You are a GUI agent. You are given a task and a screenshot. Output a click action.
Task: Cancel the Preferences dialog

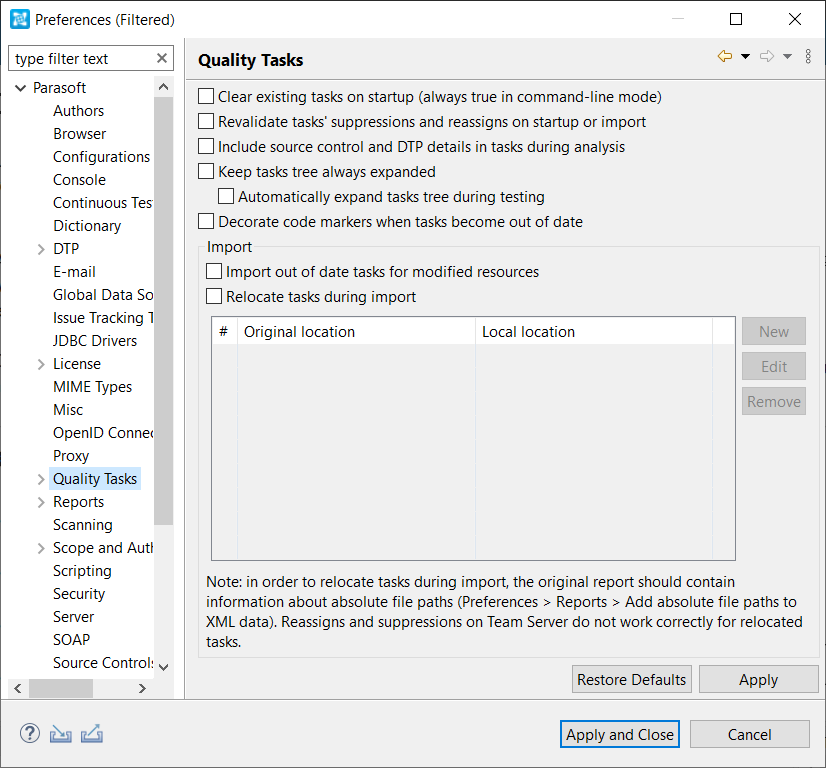pyautogui.click(x=750, y=734)
